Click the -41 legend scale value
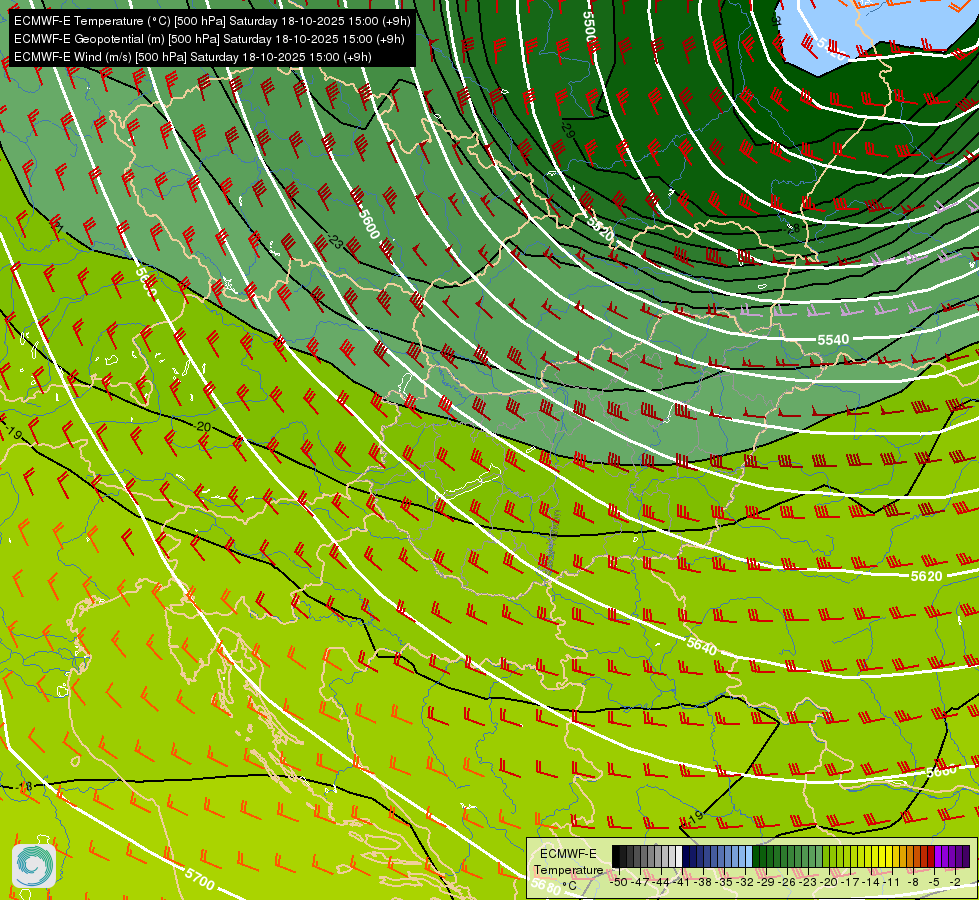This screenshot has height=900, width=979. 681,882
